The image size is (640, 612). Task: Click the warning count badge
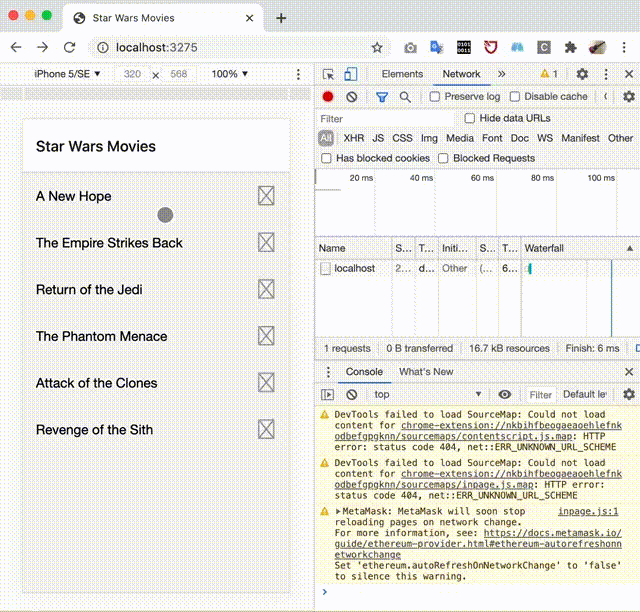click(x=549, y=74)
